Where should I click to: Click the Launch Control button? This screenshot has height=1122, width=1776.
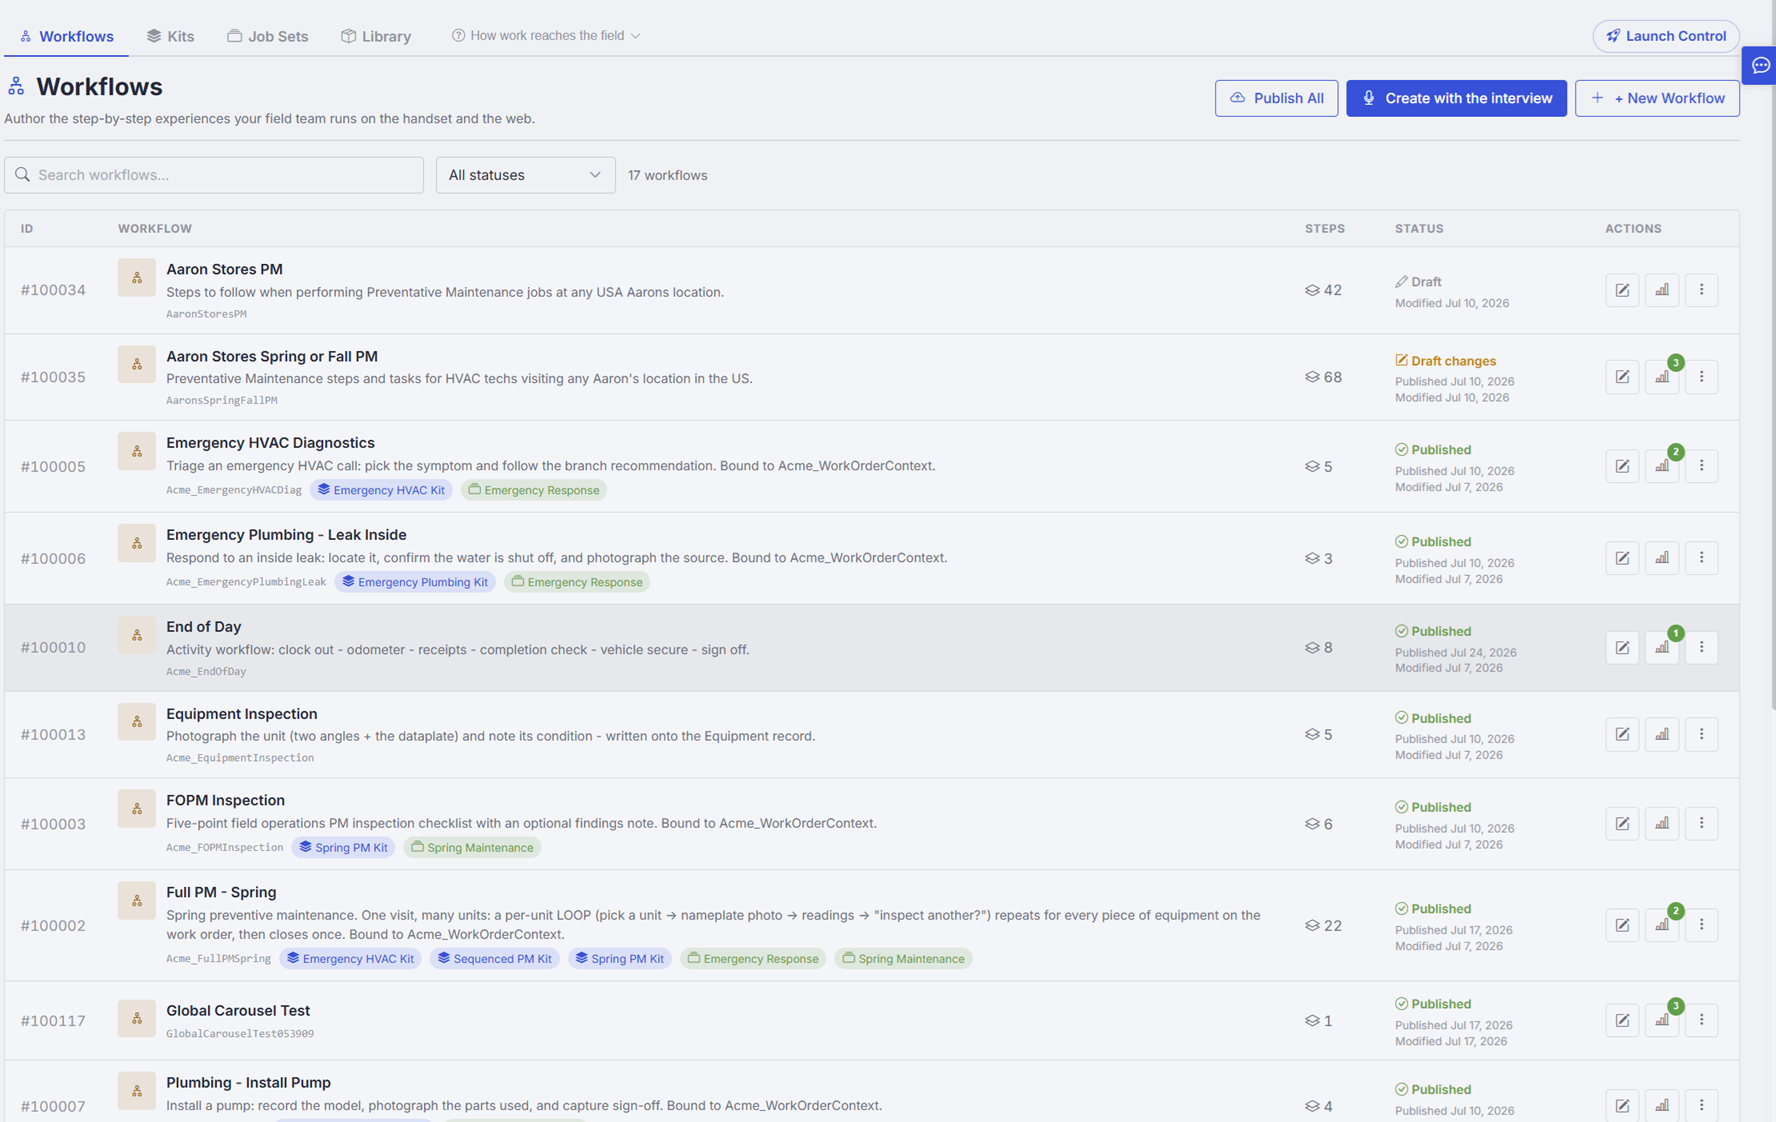click(x=1665, y=36)
